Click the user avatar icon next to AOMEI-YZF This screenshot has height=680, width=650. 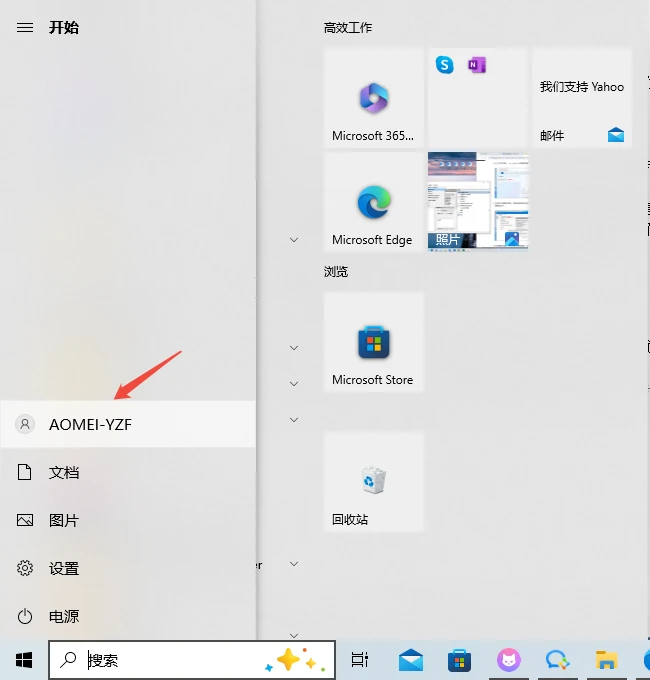point(25,424)
